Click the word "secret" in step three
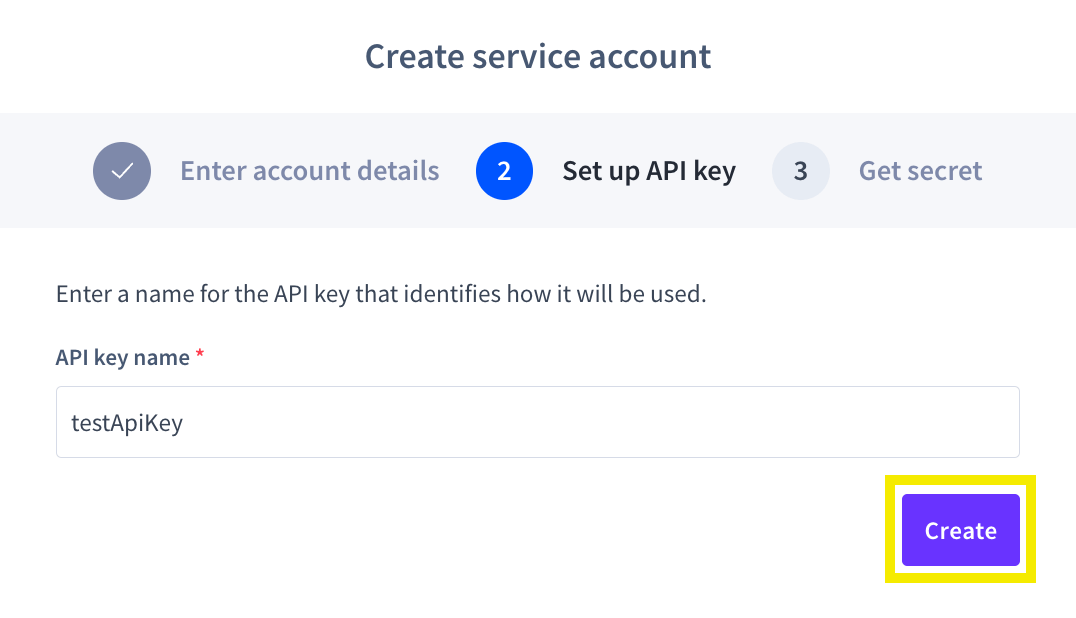Image resolution: width=1076 pixels, height=618 pixels. (x=945, y=171)
